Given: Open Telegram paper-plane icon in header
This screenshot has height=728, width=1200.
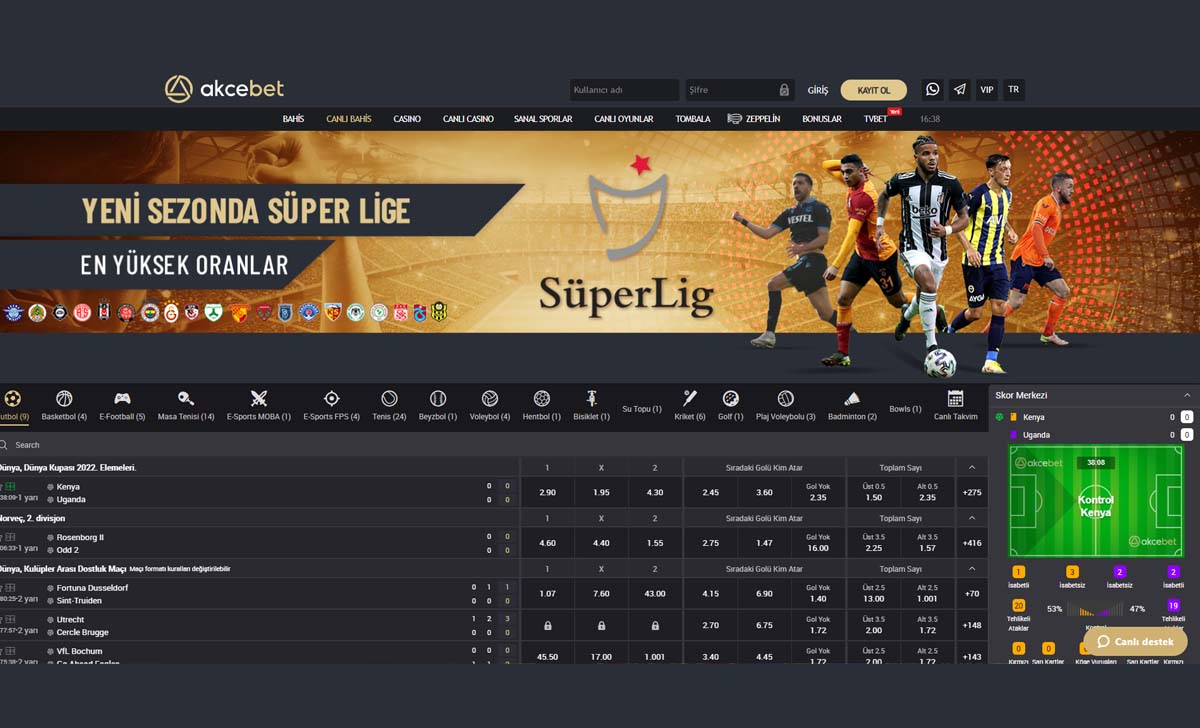Looking at the screenshot, I should [960, 89].
